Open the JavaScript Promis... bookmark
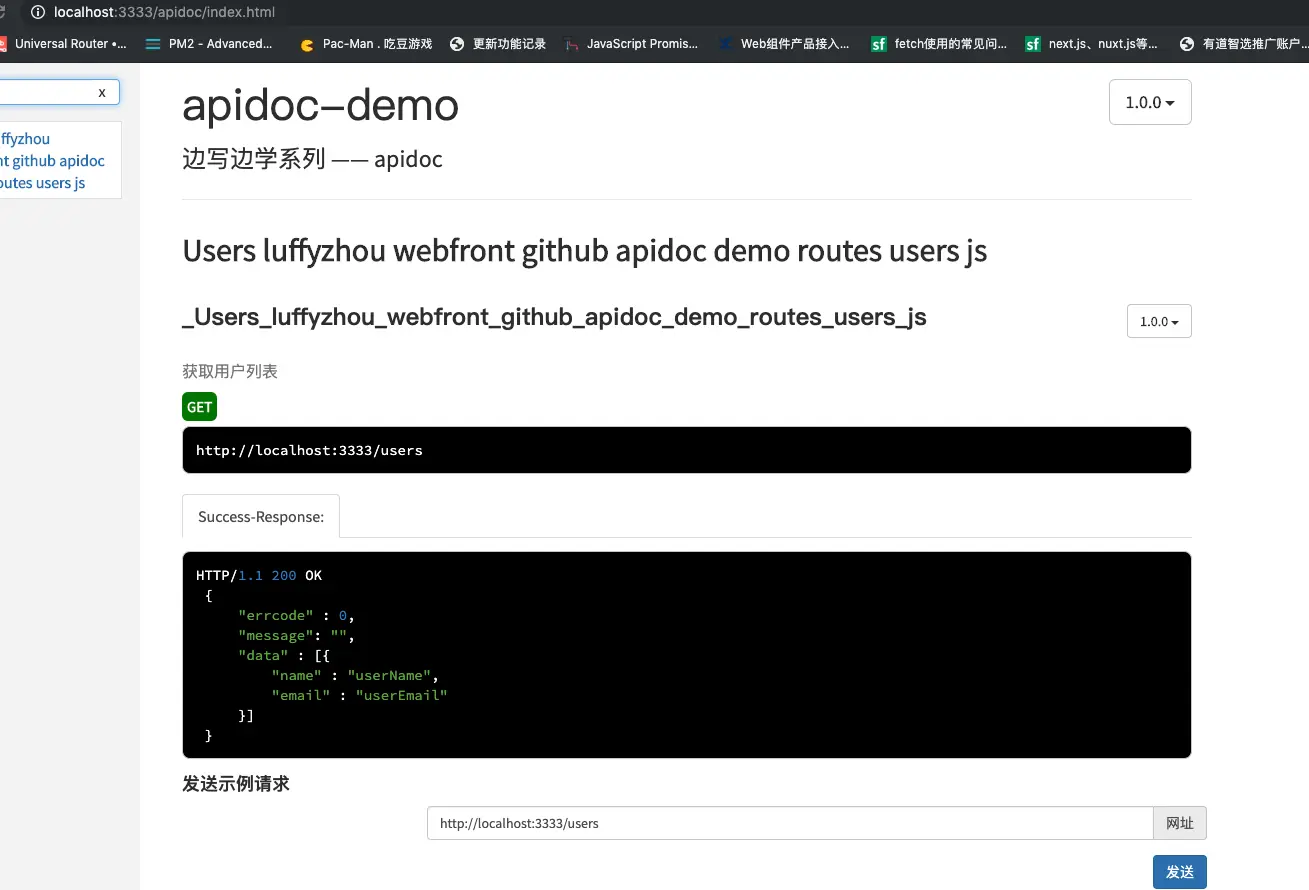 tap(631, 43)
